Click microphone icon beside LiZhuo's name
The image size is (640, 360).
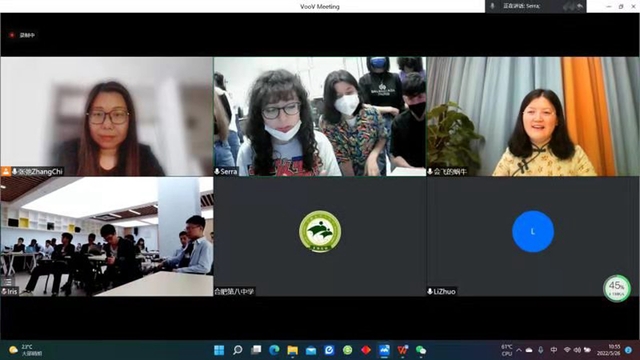click(x=430, y=291)
